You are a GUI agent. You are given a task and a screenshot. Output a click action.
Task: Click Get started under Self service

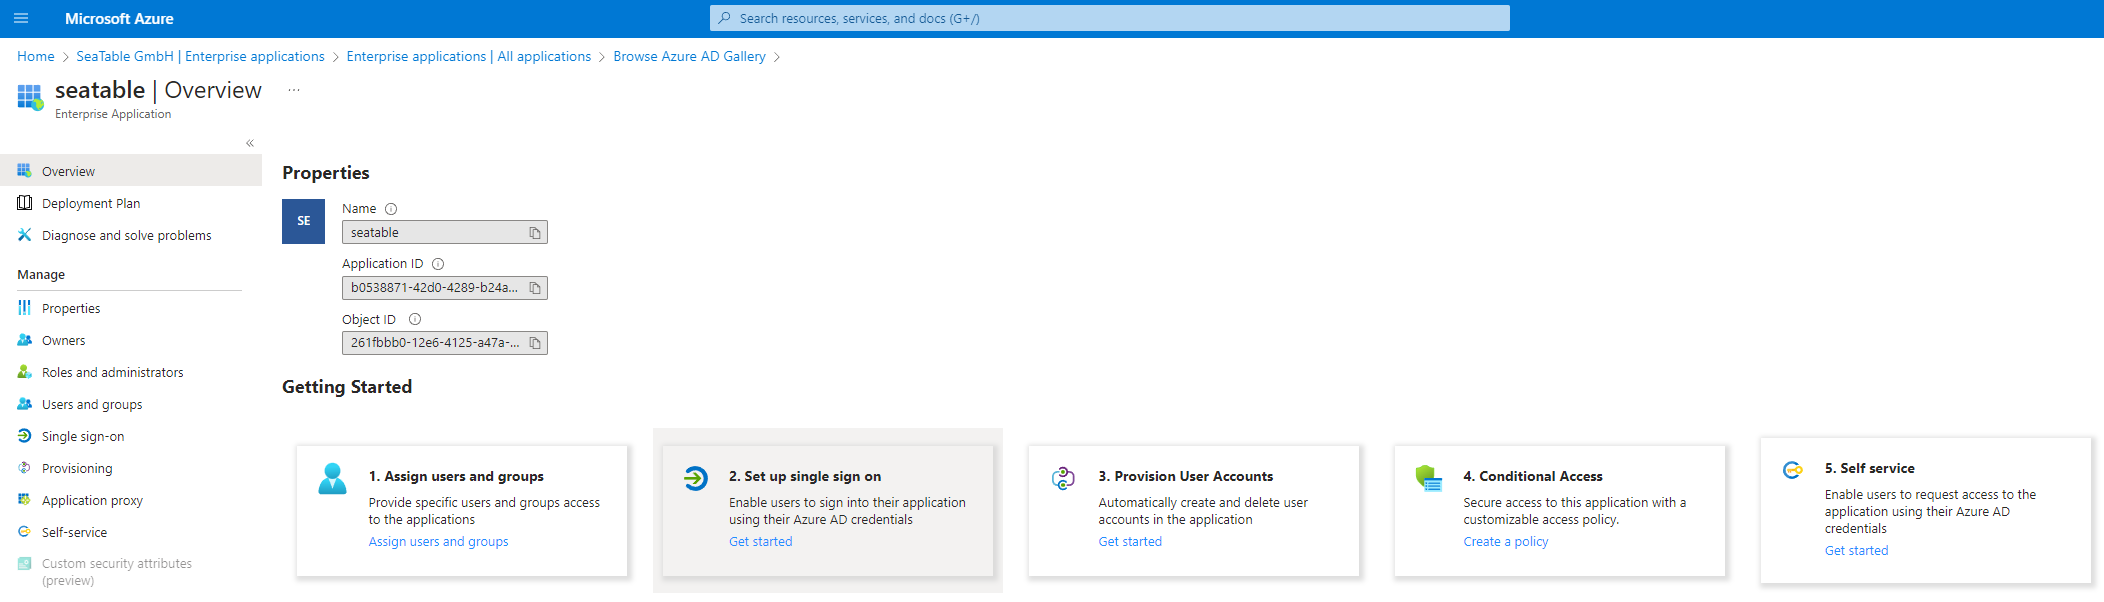coord(1856,550)
